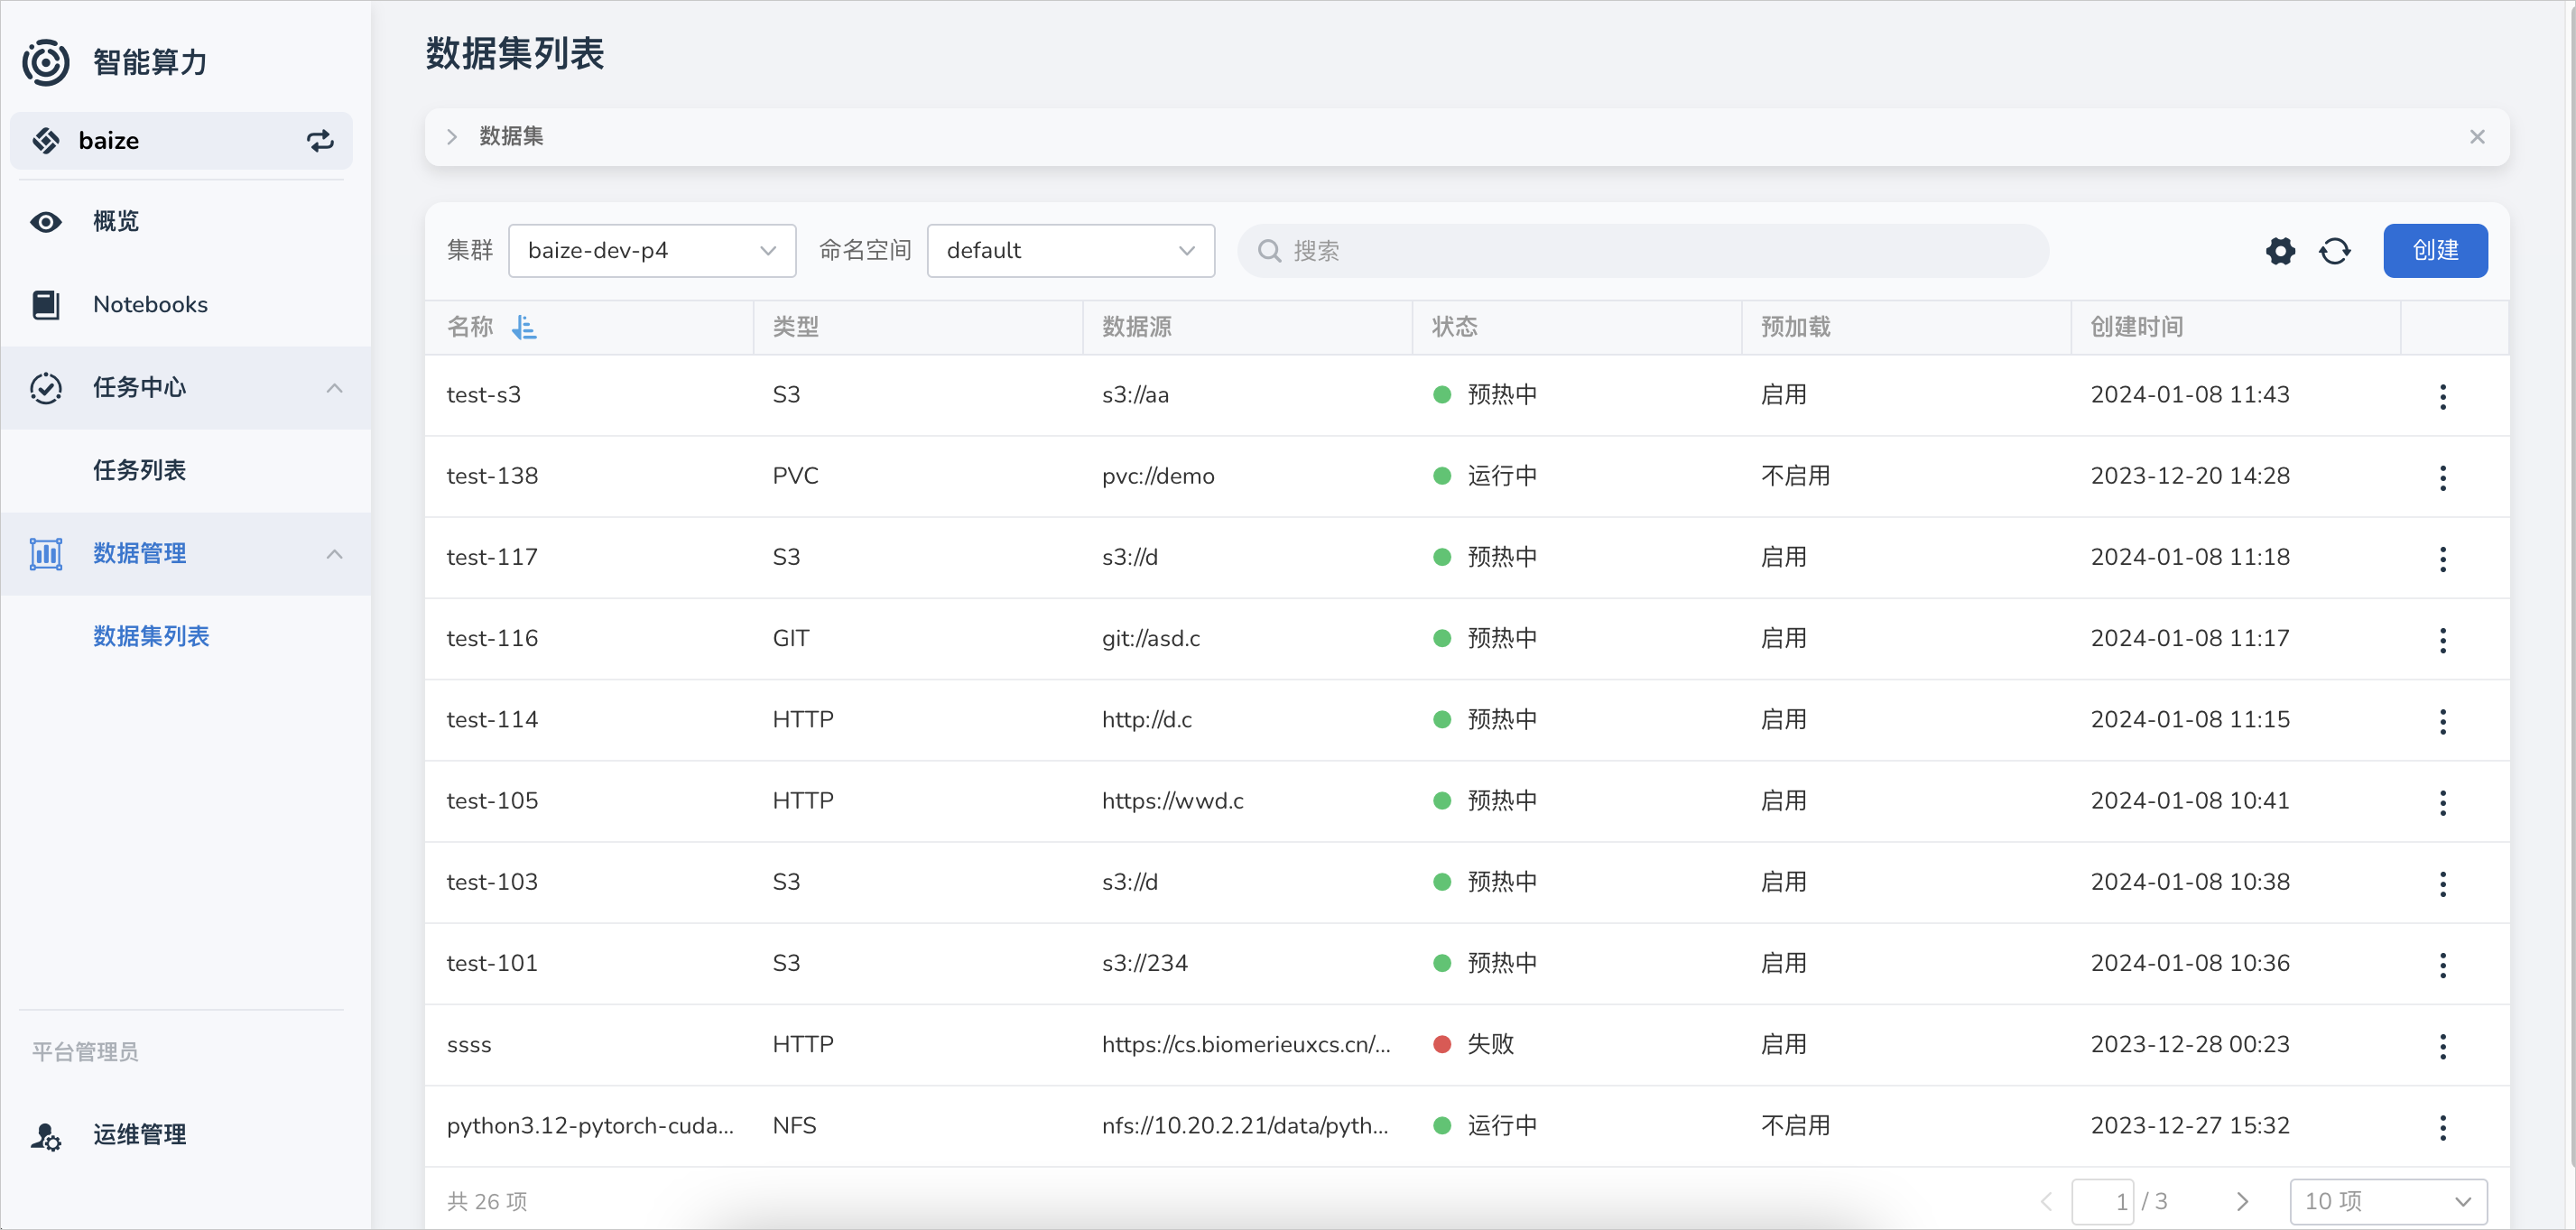
Task: Click the page number input box
Action: coord(2103,1201)
